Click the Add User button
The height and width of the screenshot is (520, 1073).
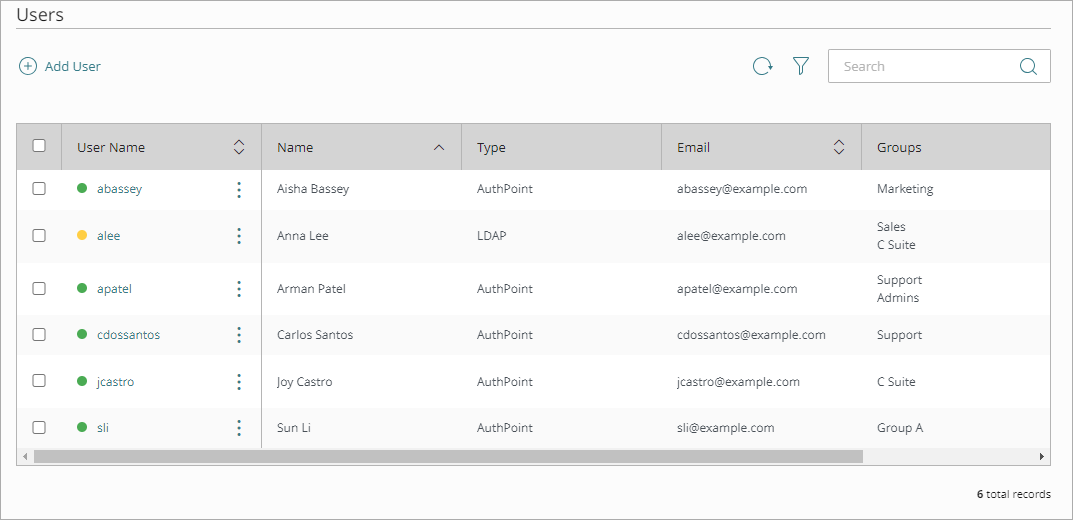click(60, 67)
